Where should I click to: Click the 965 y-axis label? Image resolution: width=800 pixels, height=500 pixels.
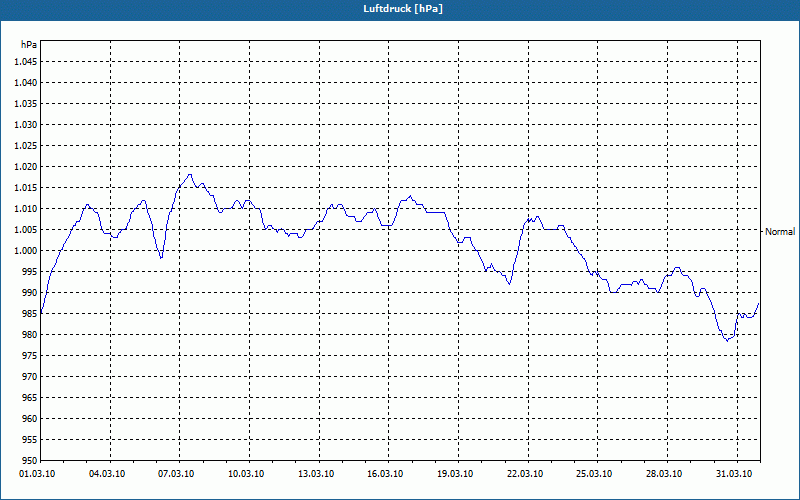tap(30, 398)
